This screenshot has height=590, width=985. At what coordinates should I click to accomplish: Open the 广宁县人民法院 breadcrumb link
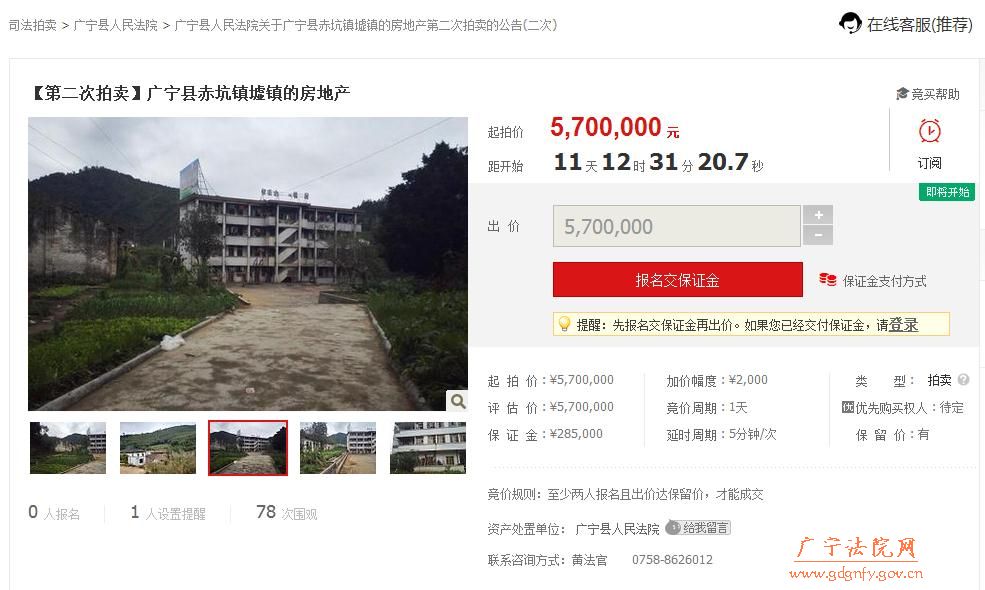click(116, 25)
